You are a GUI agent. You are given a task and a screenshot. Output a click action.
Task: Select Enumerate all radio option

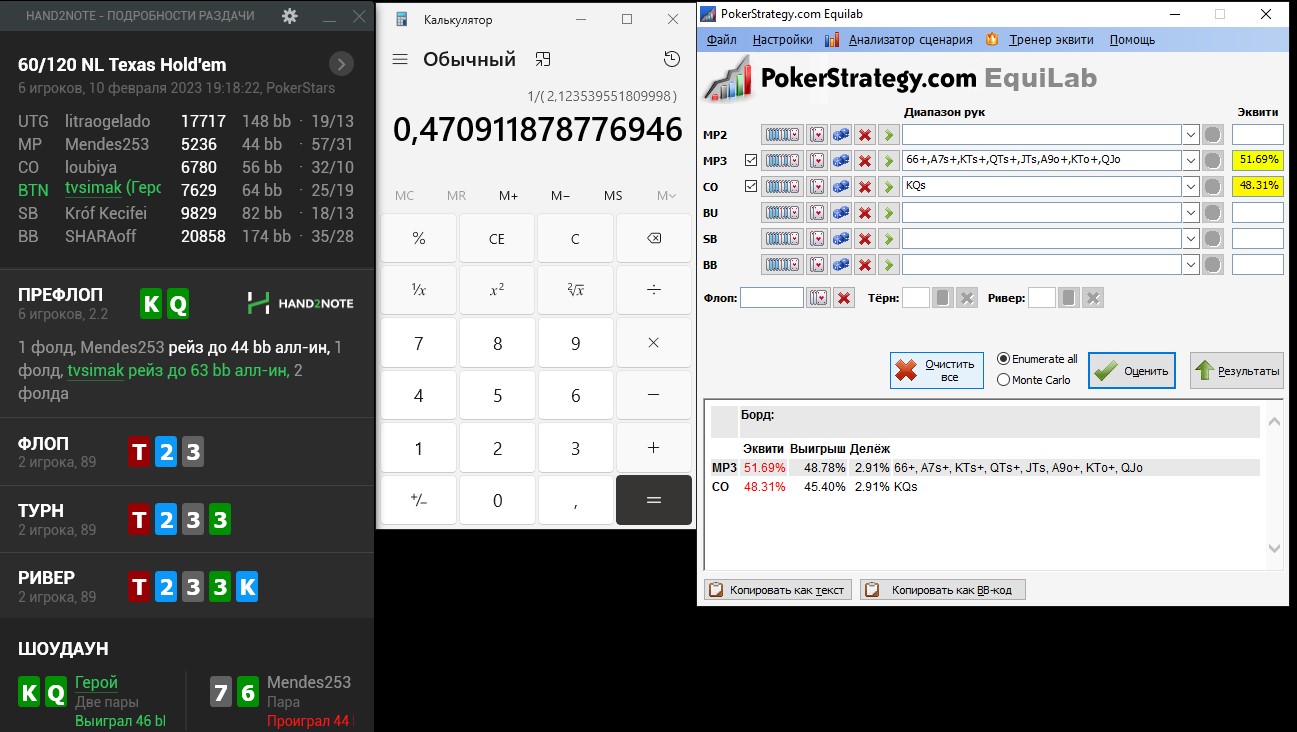[x=1037, y=359]
